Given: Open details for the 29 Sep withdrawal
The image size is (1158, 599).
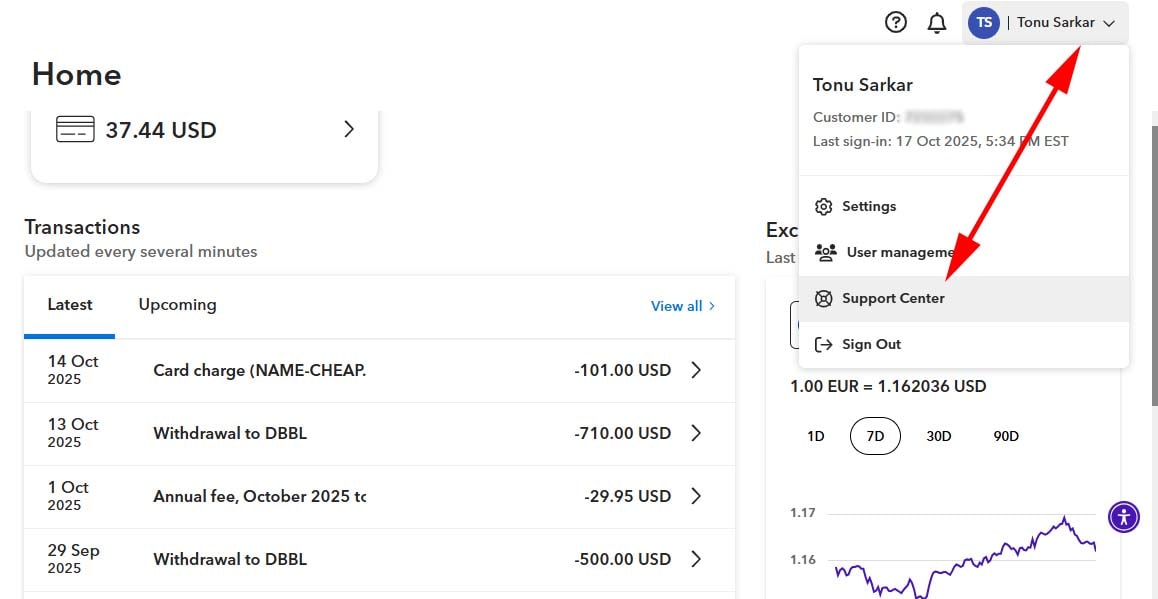Looking at the screenshot, I should click(x=696, y=559).
